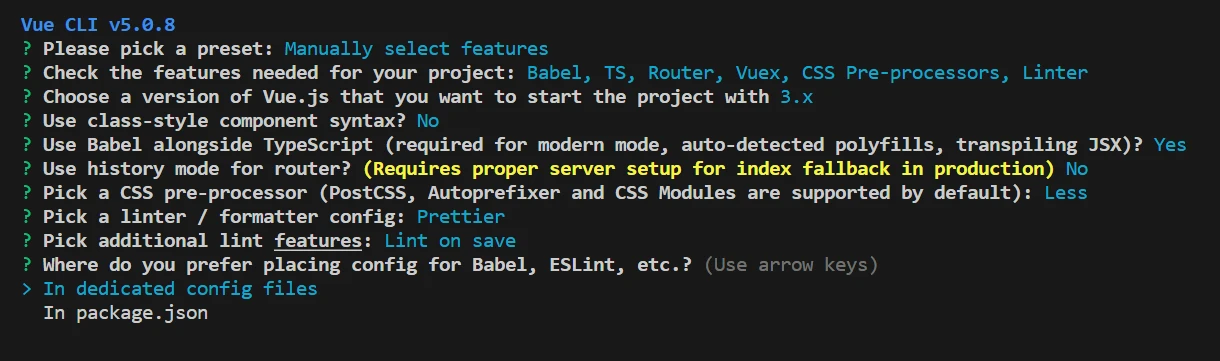Click the 'Lint on save' answer
The height and width of the screenshot is (361, 1220).
coord(450,241)
